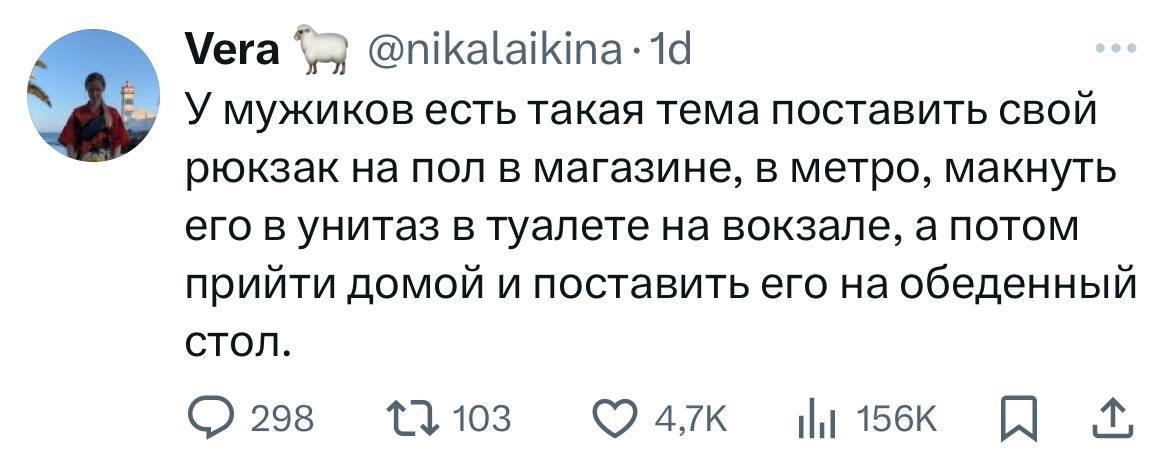Click the 103 reposts count
Screen dimensions: 1170x468
pos(482,418)
